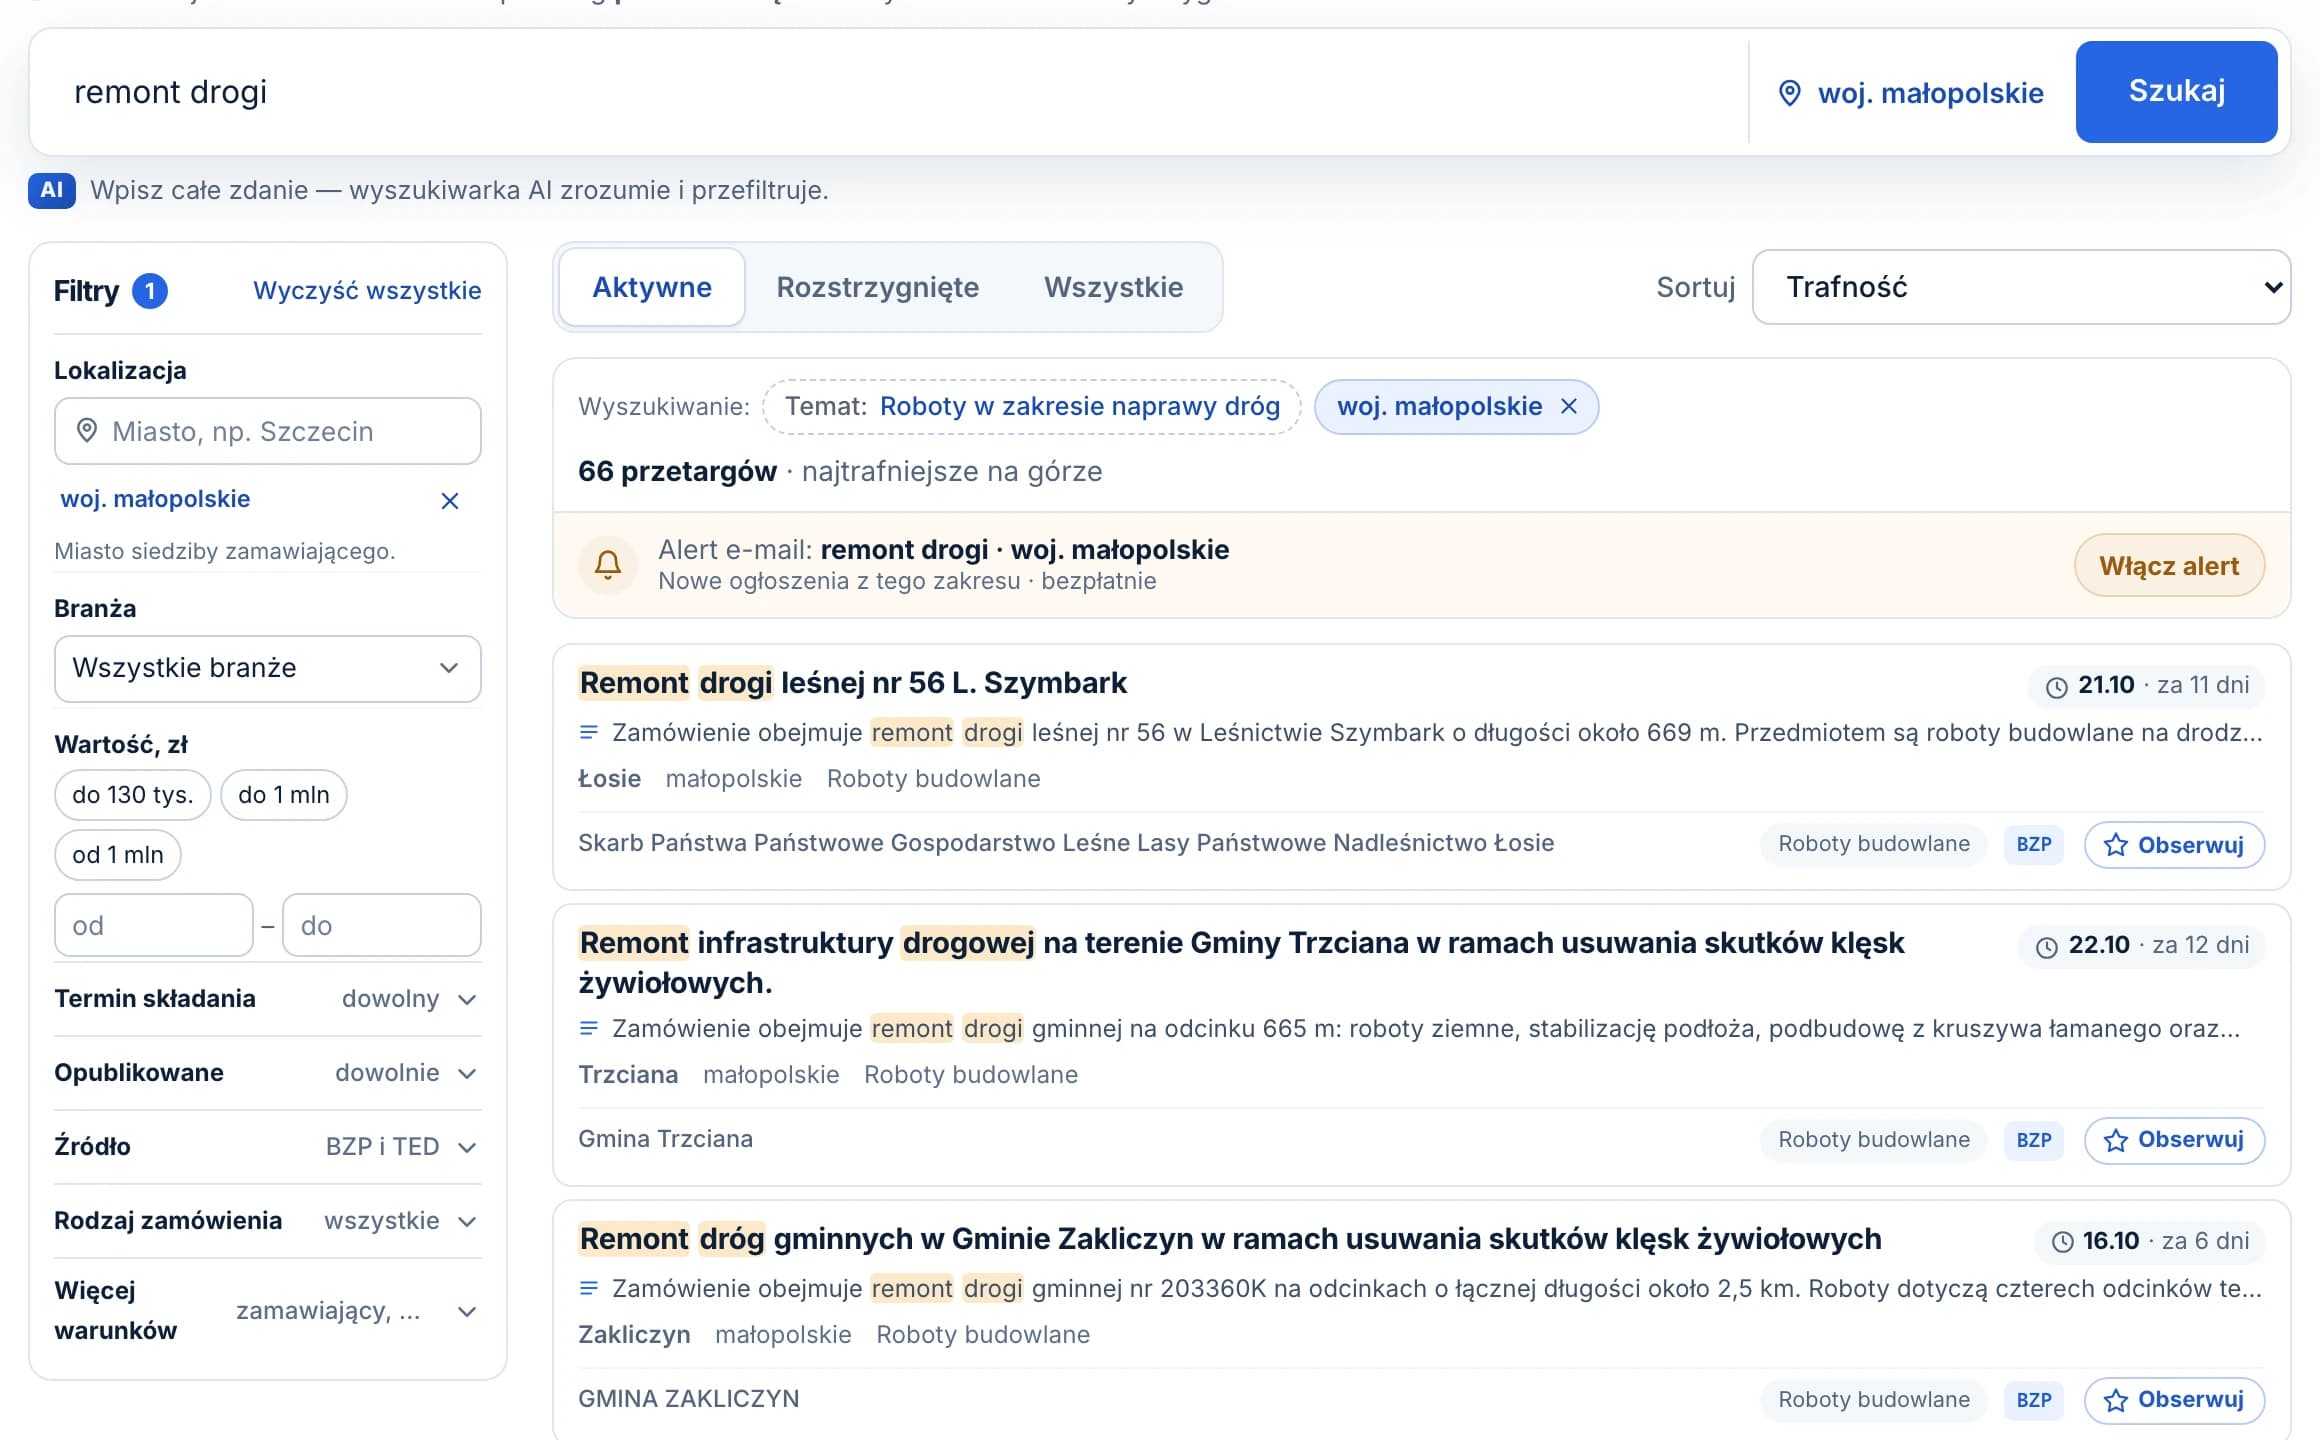This screenshot has width=2320, height=1440.
Task: Click the bell alert icon
Action: [608, 565]
